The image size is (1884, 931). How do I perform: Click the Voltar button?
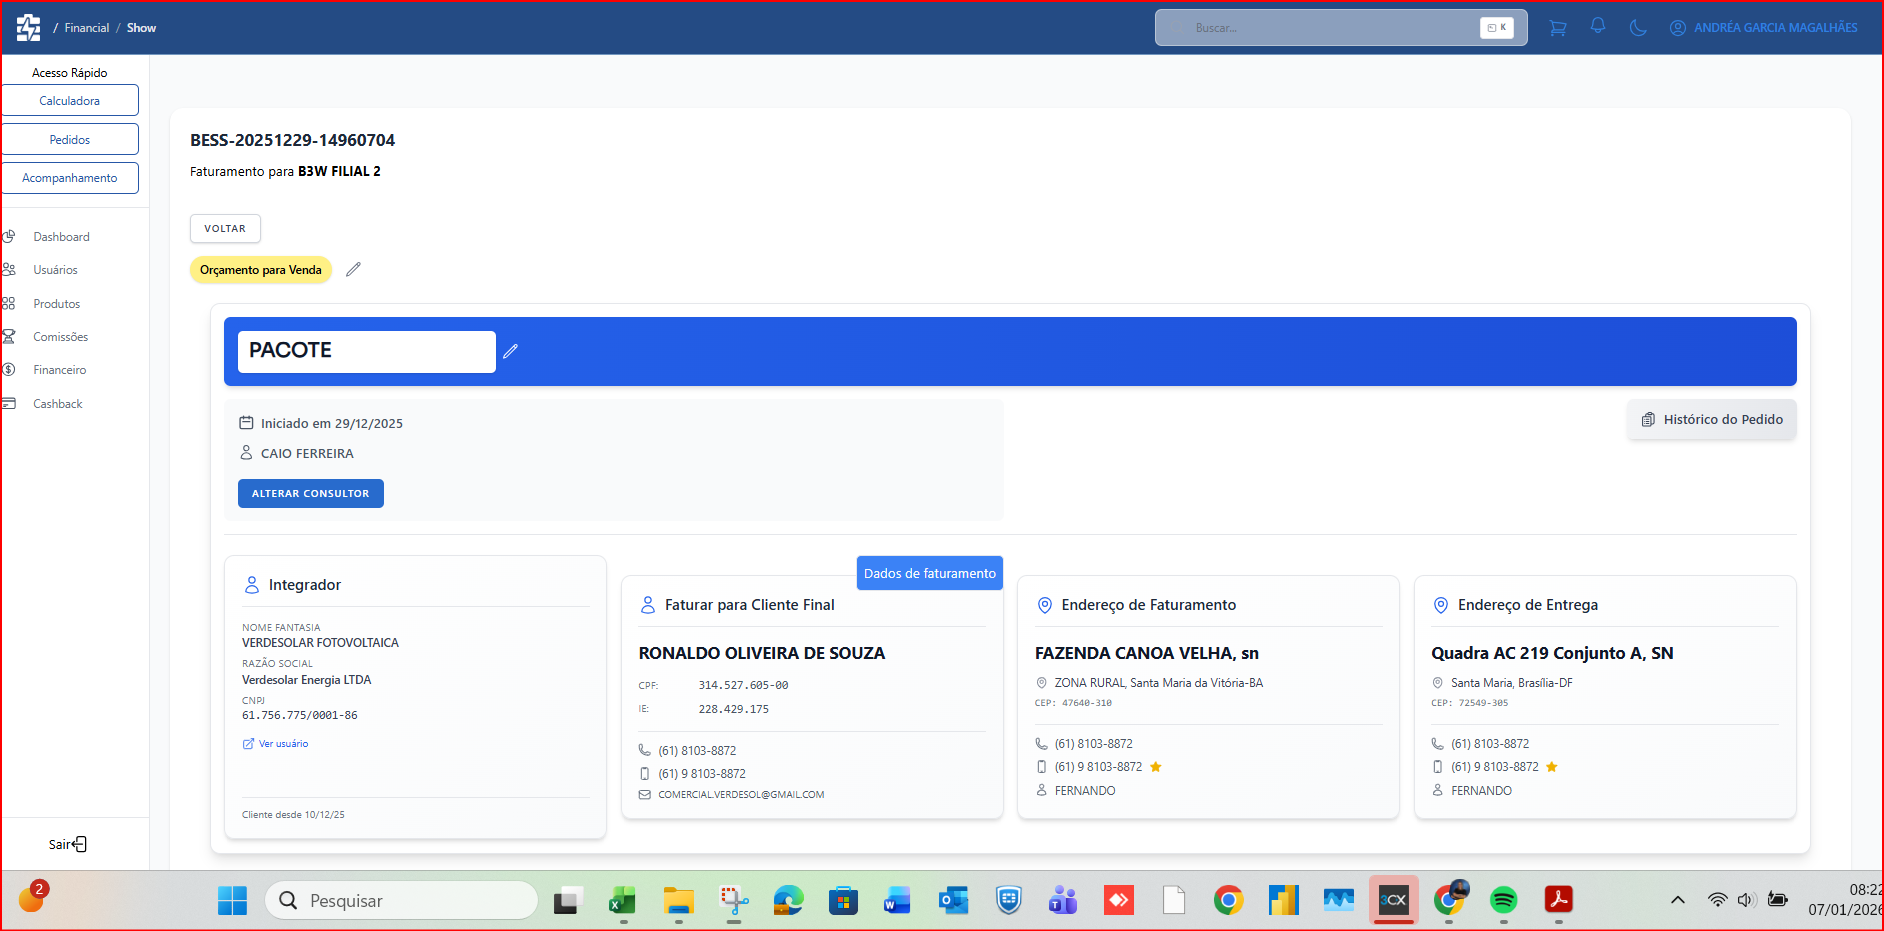pos(225,229)
